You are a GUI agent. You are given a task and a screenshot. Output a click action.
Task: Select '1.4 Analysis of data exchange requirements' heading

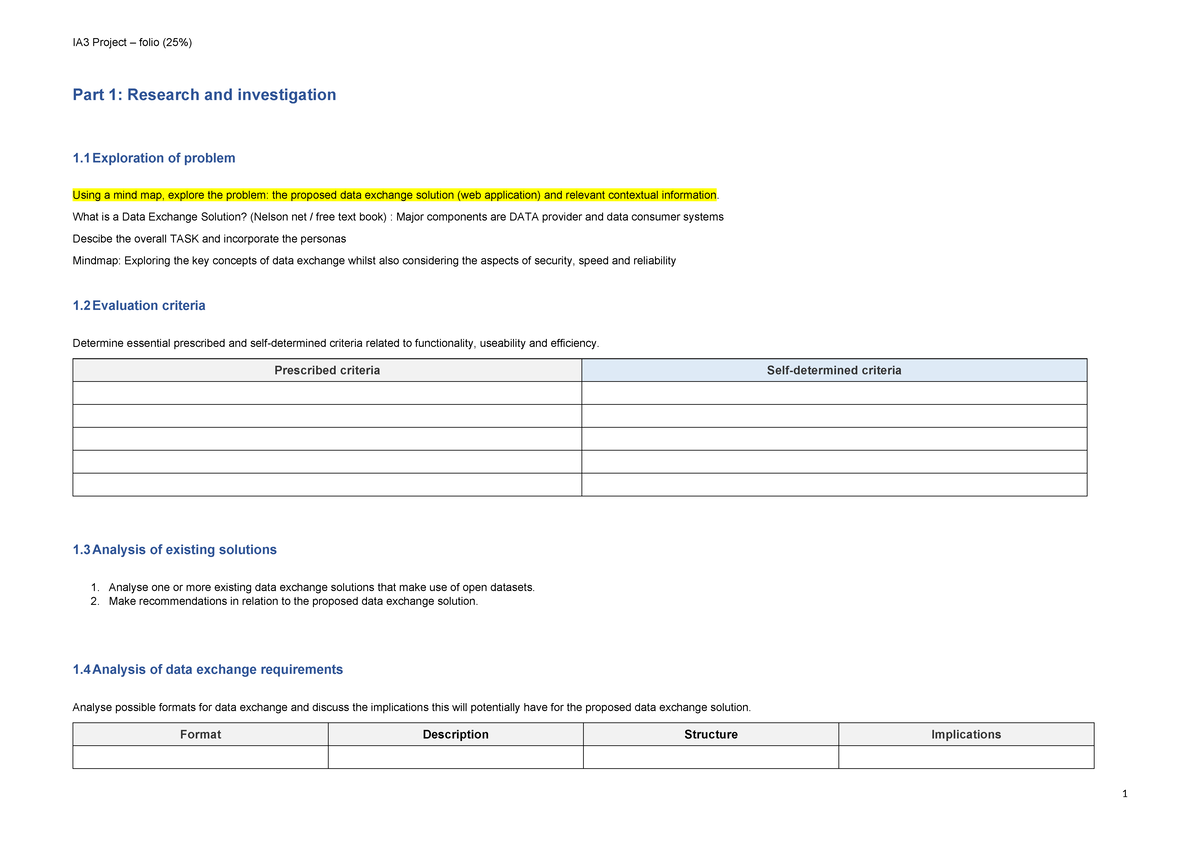[x=208, y=670]
